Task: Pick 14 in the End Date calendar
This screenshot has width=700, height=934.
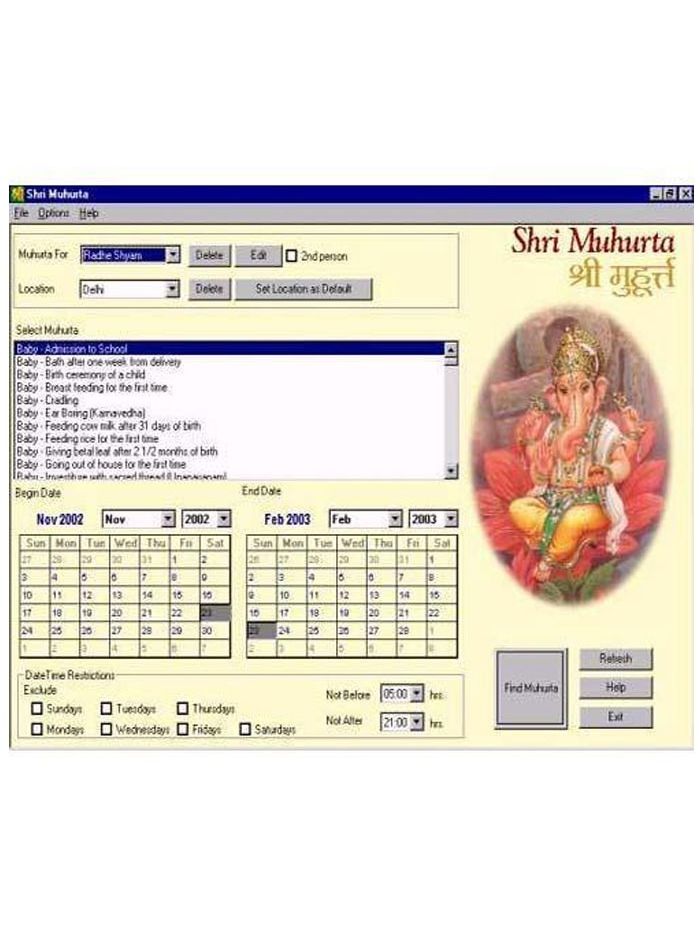Action: coord(412,595)
